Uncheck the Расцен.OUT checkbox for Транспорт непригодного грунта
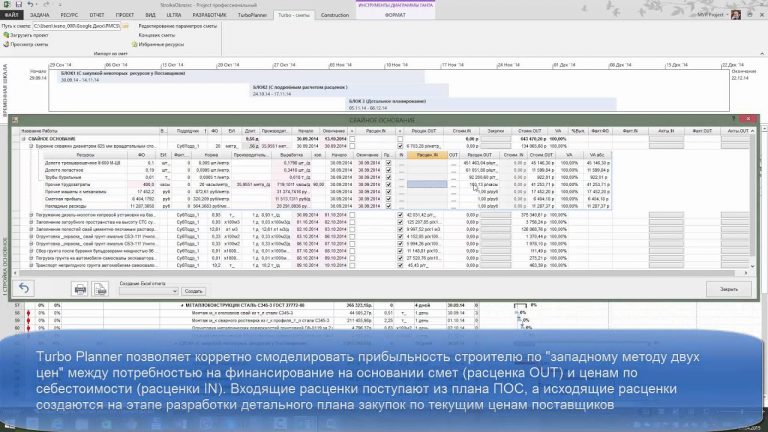This screenshot has width=768, height=432. pyautogui.click(x=400, y=265)
